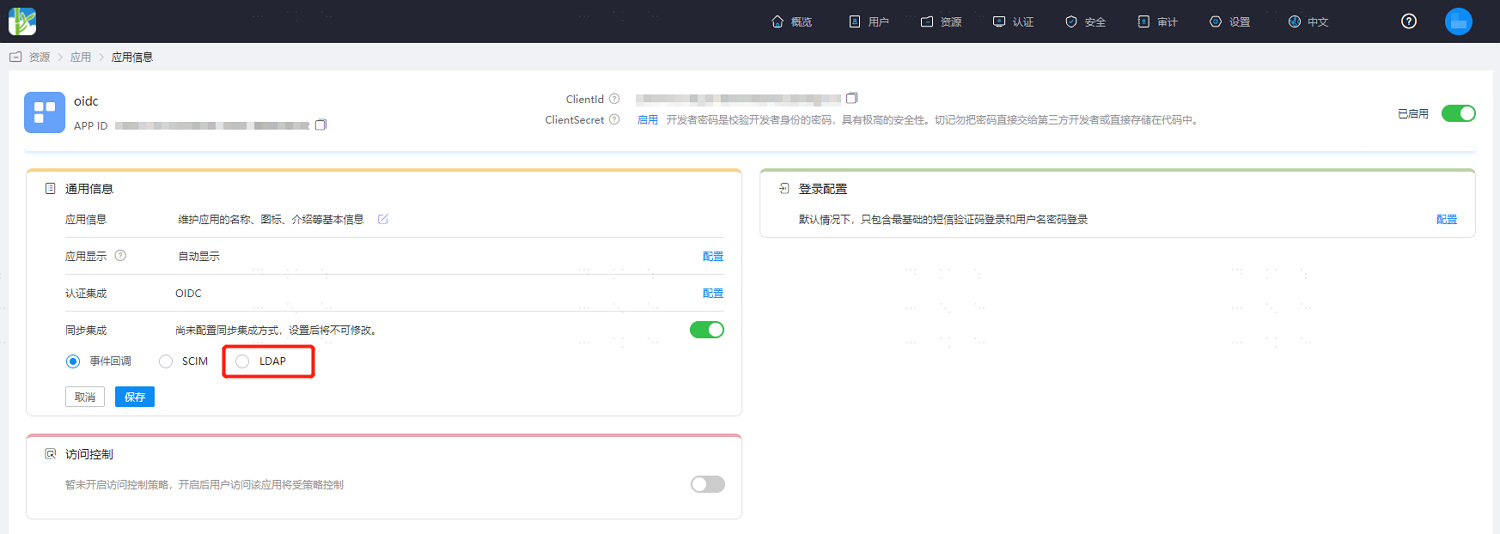The image size is (1500, 534).
Task: Open the 用户 menu in top navigation
Action: (x=869, y=21)
